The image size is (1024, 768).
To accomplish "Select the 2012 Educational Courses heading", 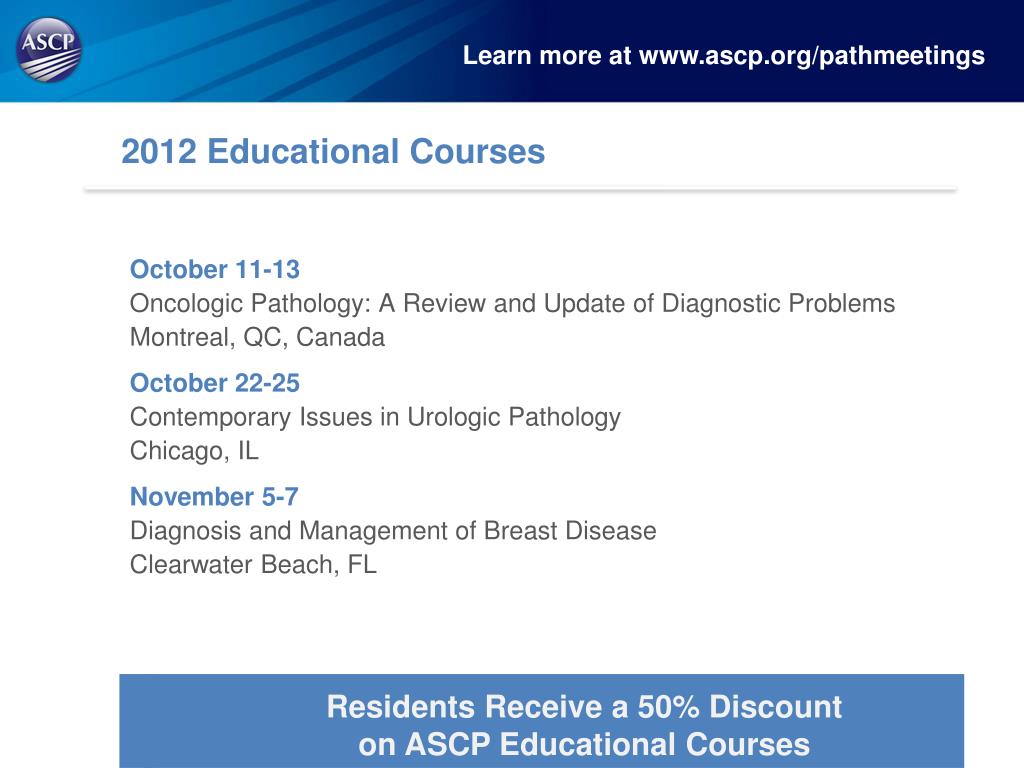I will 333,152.
